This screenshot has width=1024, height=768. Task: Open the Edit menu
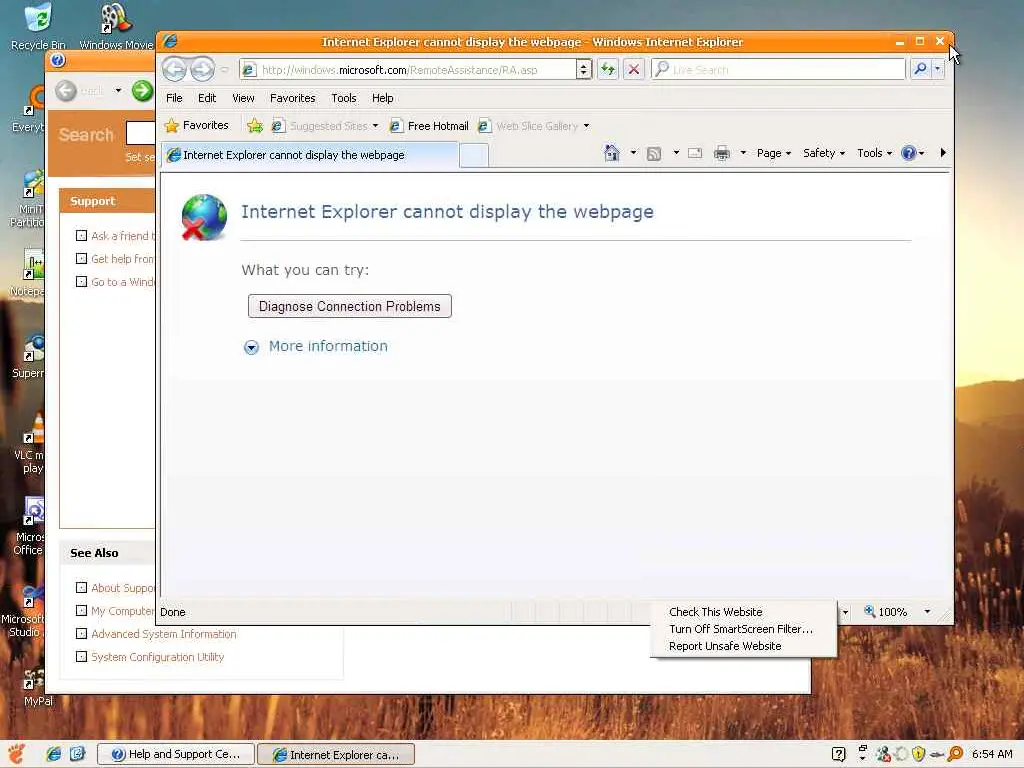tap(207, 98)
